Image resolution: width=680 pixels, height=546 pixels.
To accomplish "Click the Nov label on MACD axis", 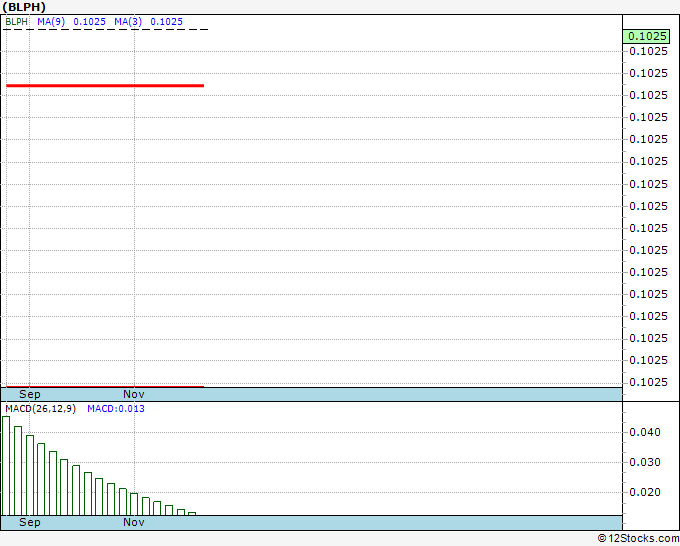I will click(134, 522).
